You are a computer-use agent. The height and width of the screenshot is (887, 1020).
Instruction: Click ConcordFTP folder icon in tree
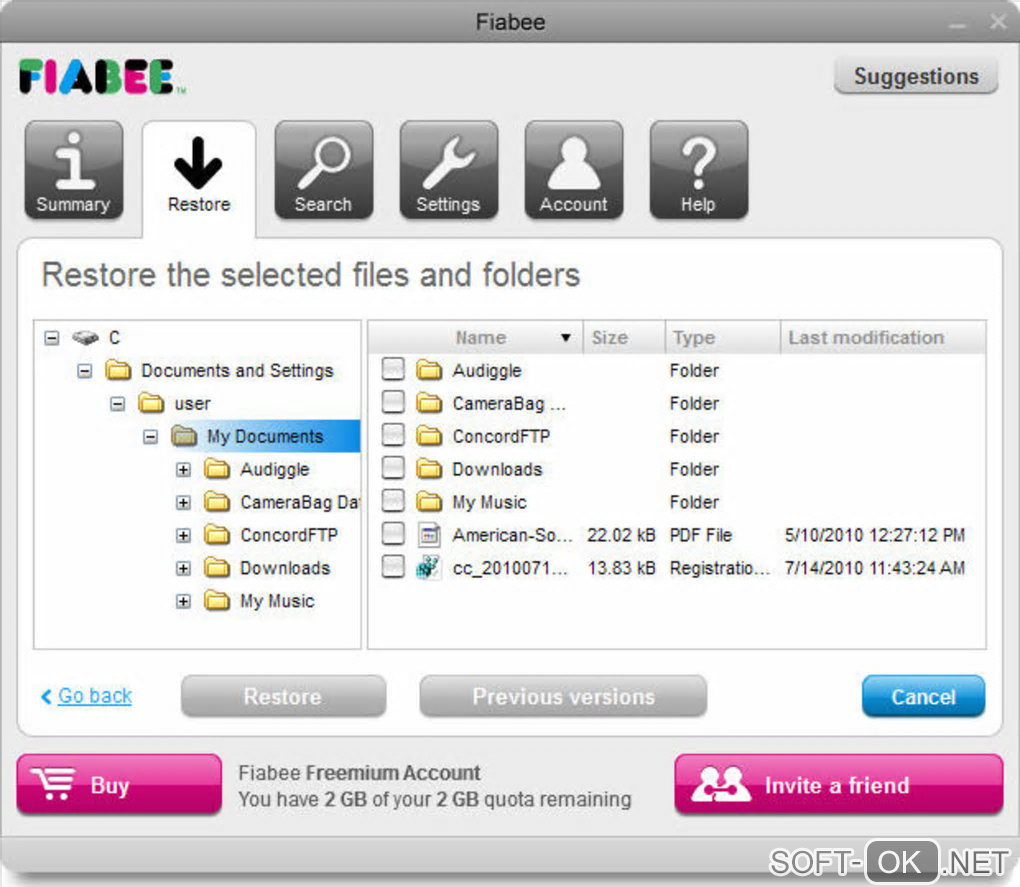coord(217,535)
